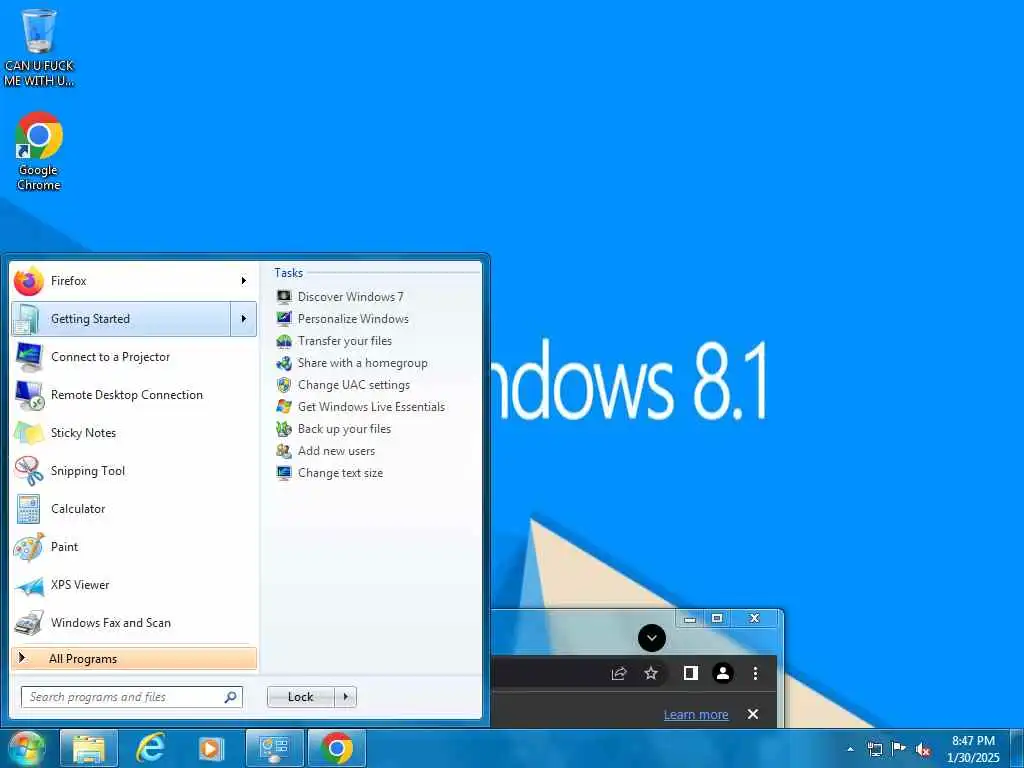
Task: Open Action Center flag icon
Action: (x=899, y=749)
